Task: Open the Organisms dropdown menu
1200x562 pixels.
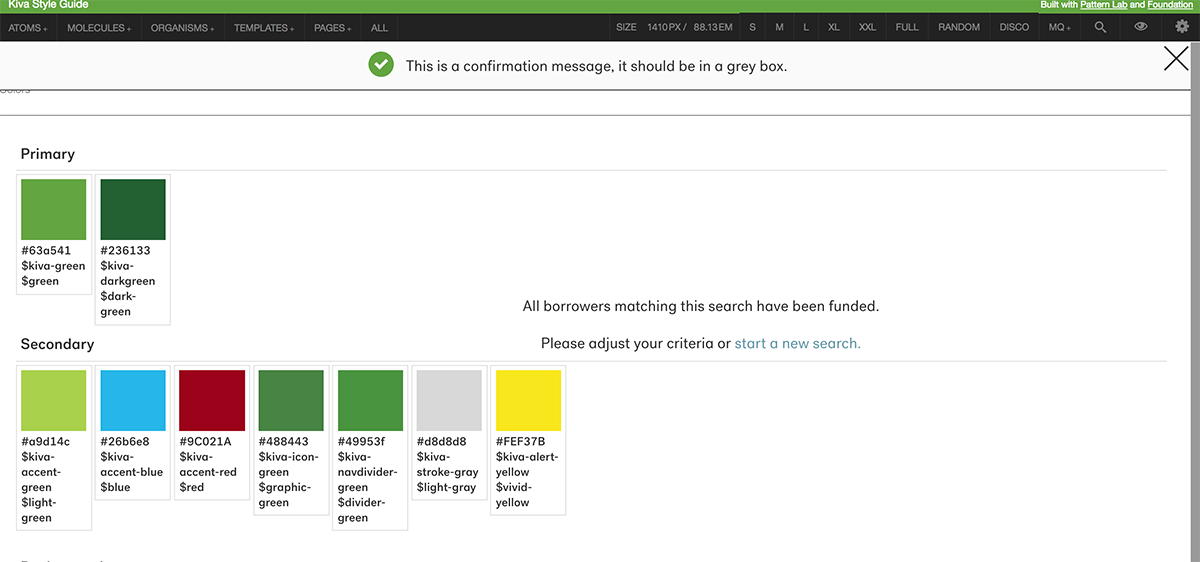Action: tap(182, 28)
